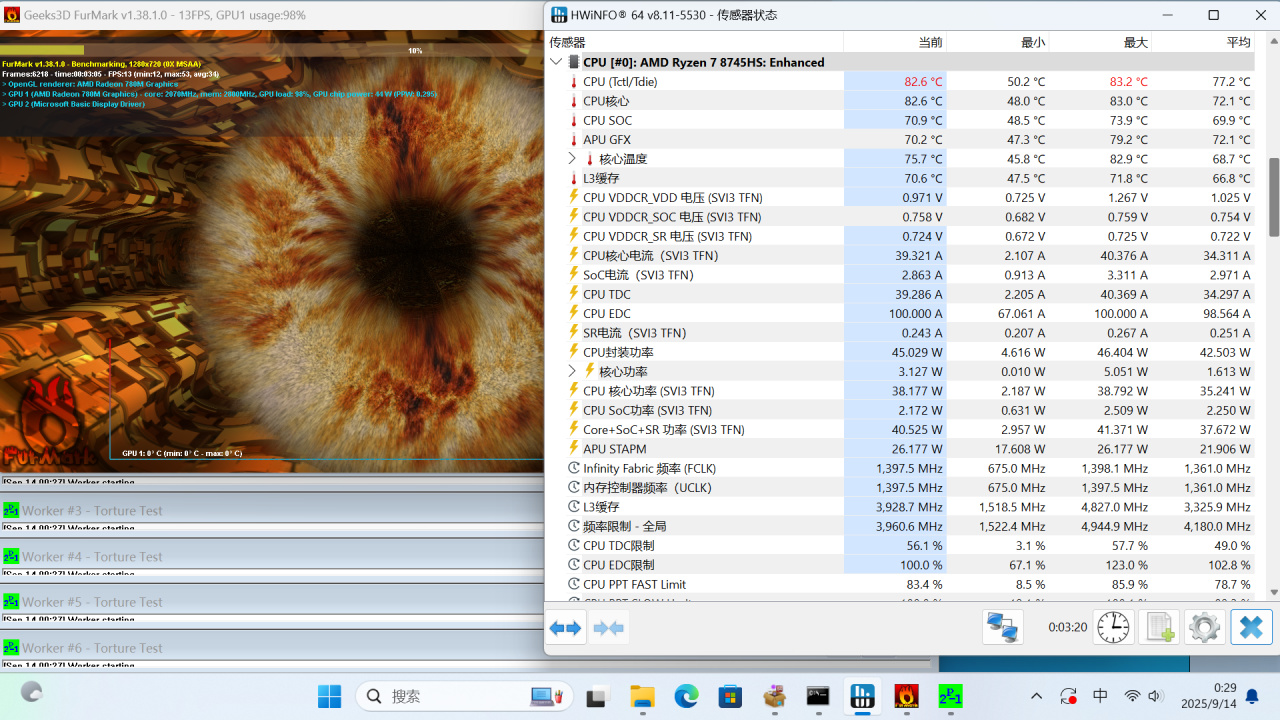The image size is (1280, 720).
Task: Select the CPU 核心功率 (SVI3 TFN) row
Action: [x=900, y=391]
